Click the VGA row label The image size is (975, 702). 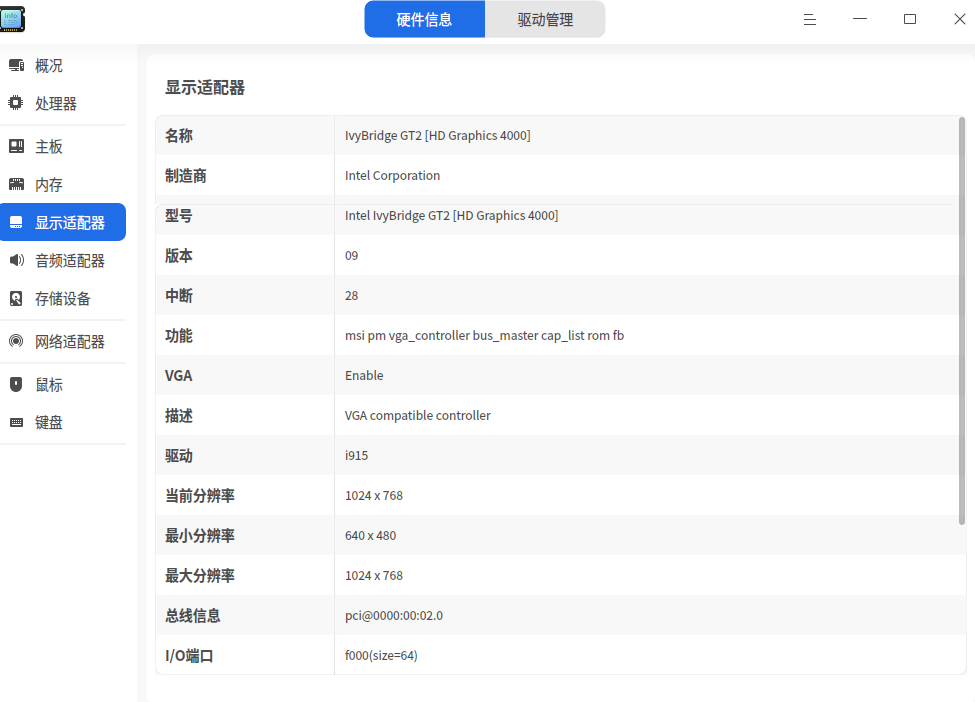click(x=178, y=376)
